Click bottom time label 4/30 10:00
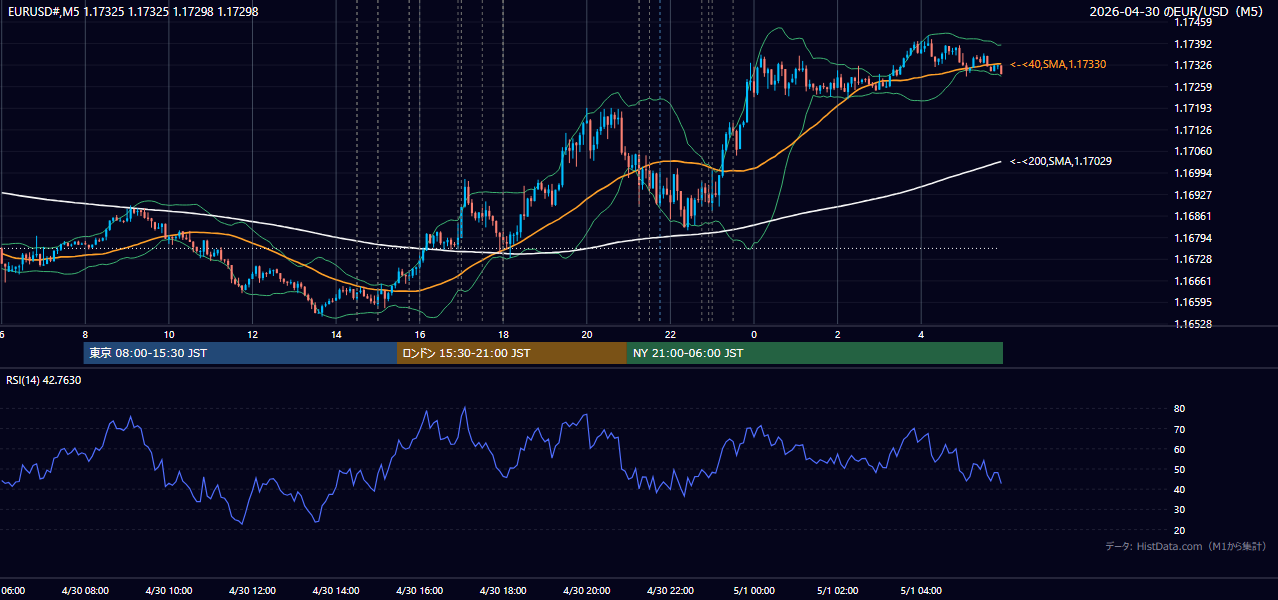The width and height of the screenshot is (1278, 600). coord(169,590)
